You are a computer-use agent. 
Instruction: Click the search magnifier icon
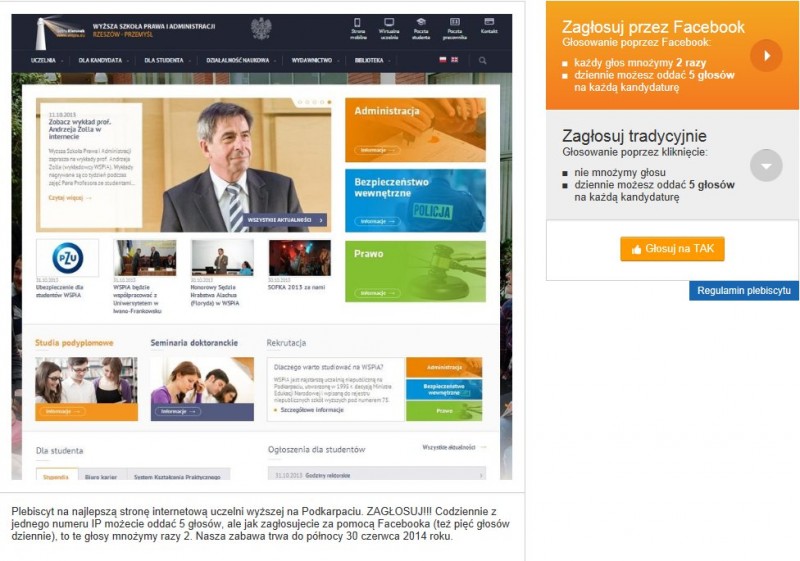[482, 61]
